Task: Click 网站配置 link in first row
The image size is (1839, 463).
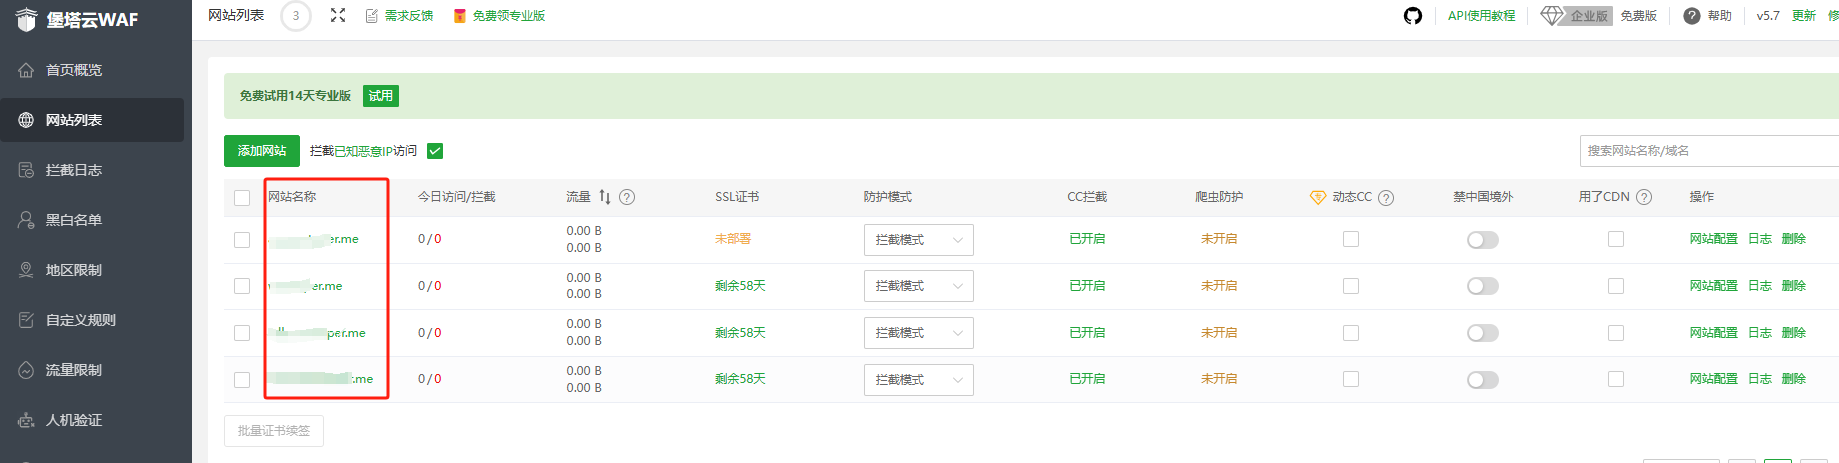Action: pyautogui.click(x=1713, y=239)
